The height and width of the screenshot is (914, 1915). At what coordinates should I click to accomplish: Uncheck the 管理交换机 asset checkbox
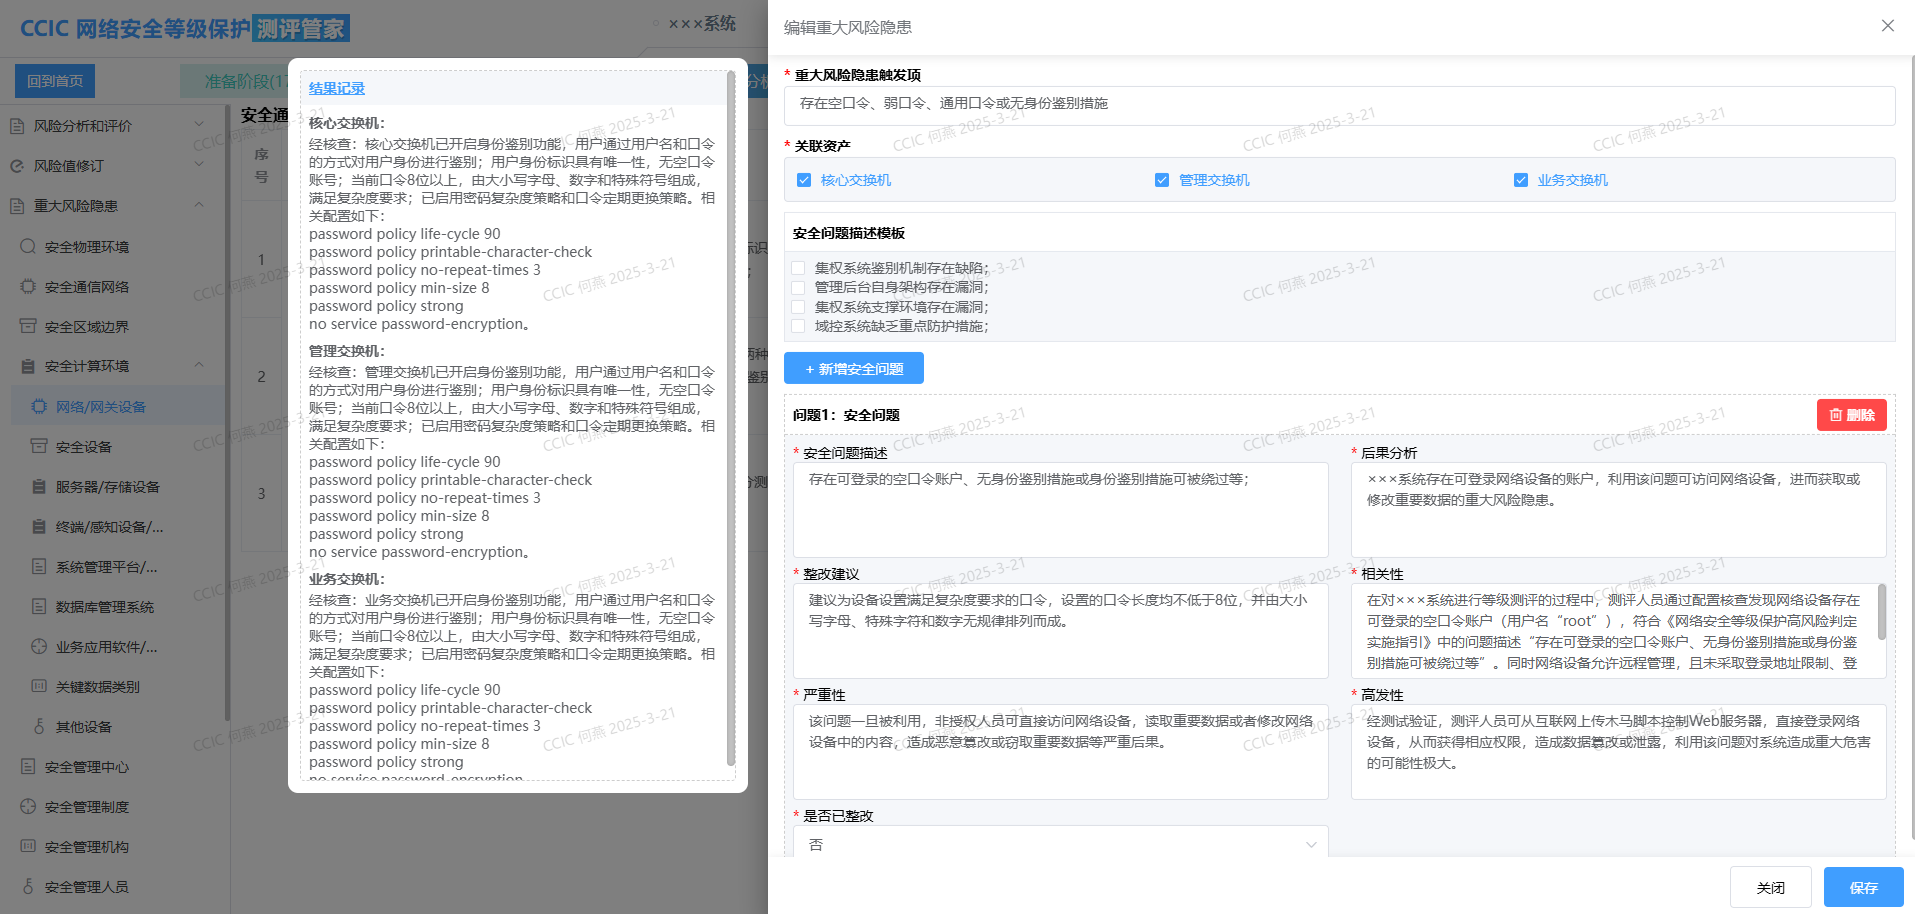pos(1162,180)
